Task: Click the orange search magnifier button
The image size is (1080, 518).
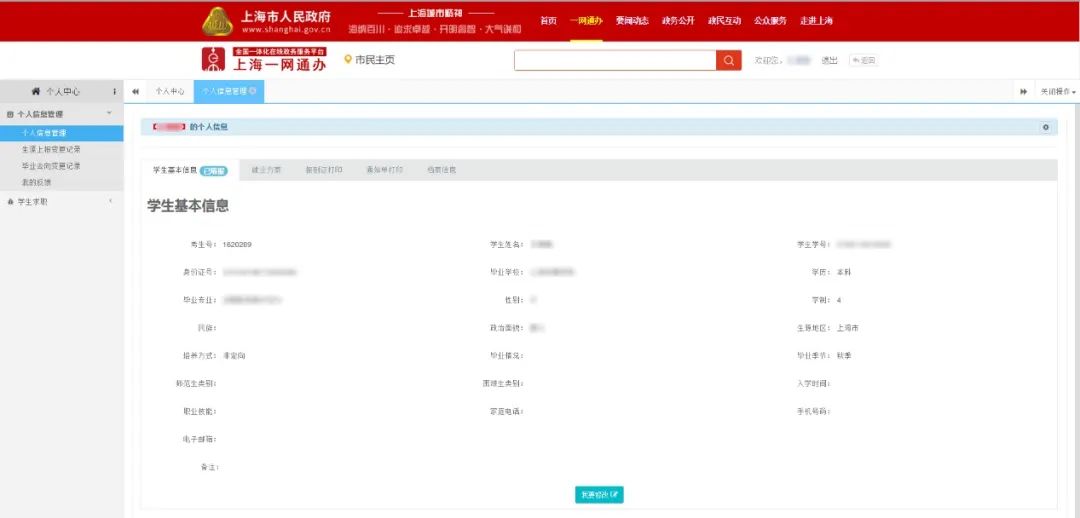Action: [x=729, y=60]
